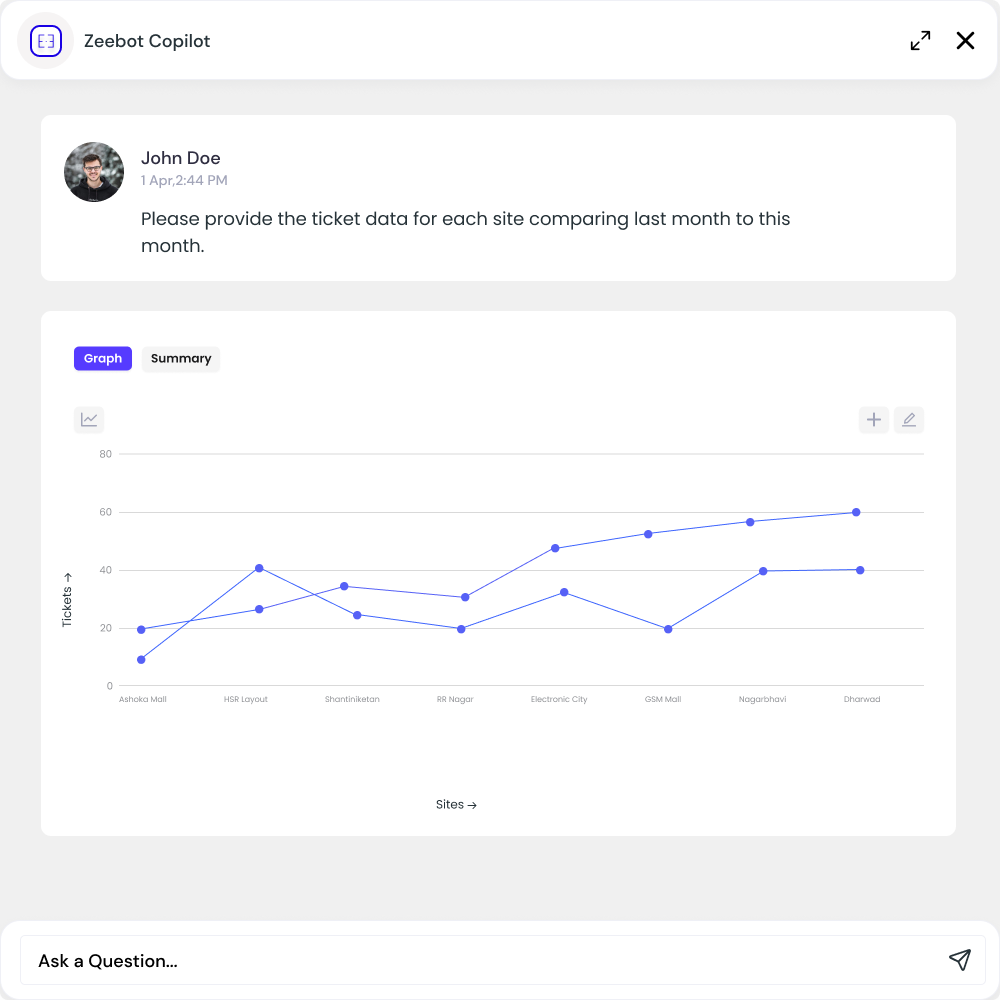
Task: Click John Doe's name in the chat
Action: click(x=180, y=158)
